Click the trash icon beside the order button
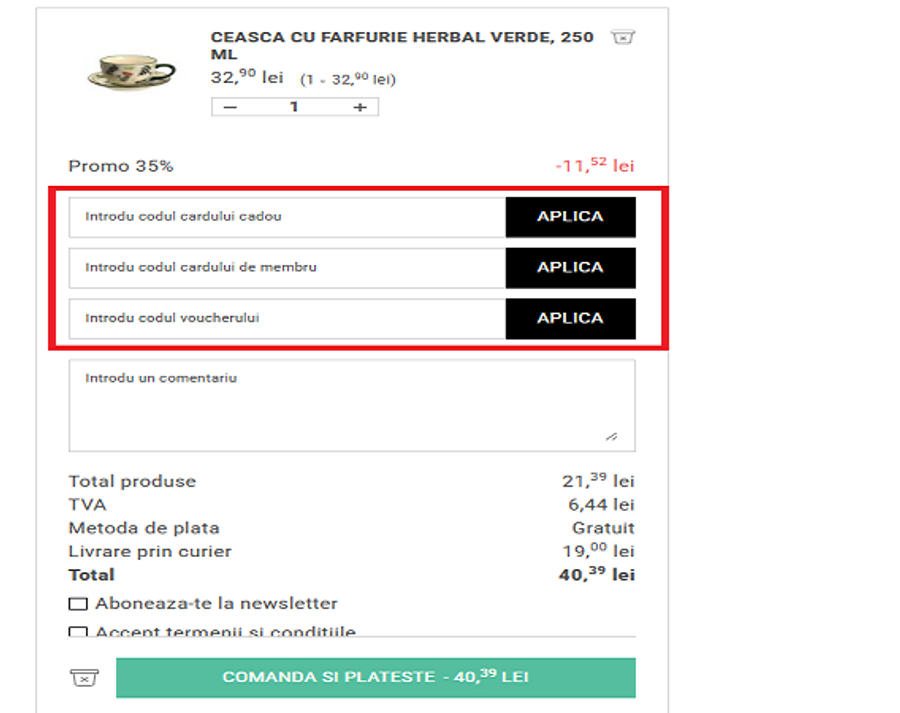Image resolution: width=900 pixels, height=713 pixels. [x=85, y=678]
